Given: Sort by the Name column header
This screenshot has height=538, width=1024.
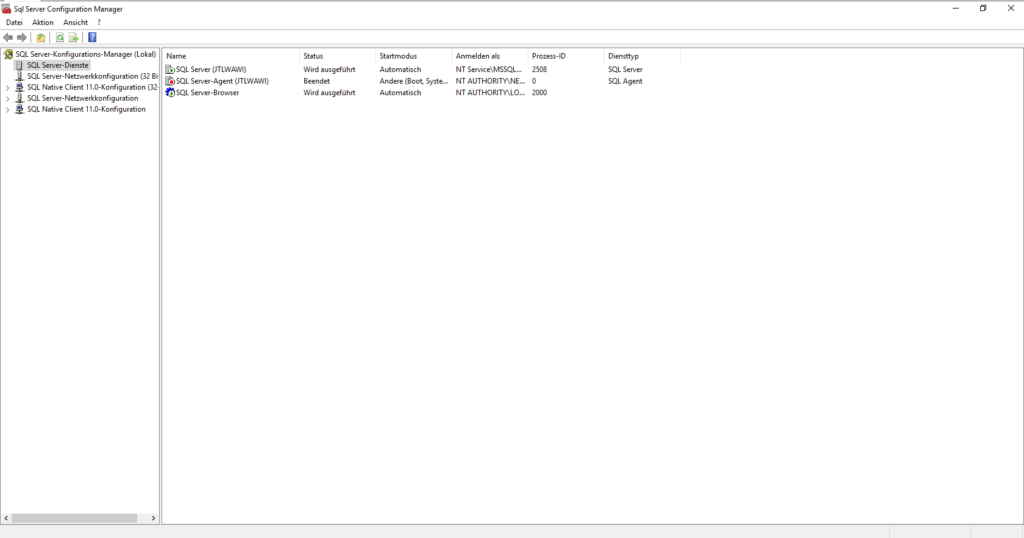Looking at the screenshot, I should tap(231, 56).
